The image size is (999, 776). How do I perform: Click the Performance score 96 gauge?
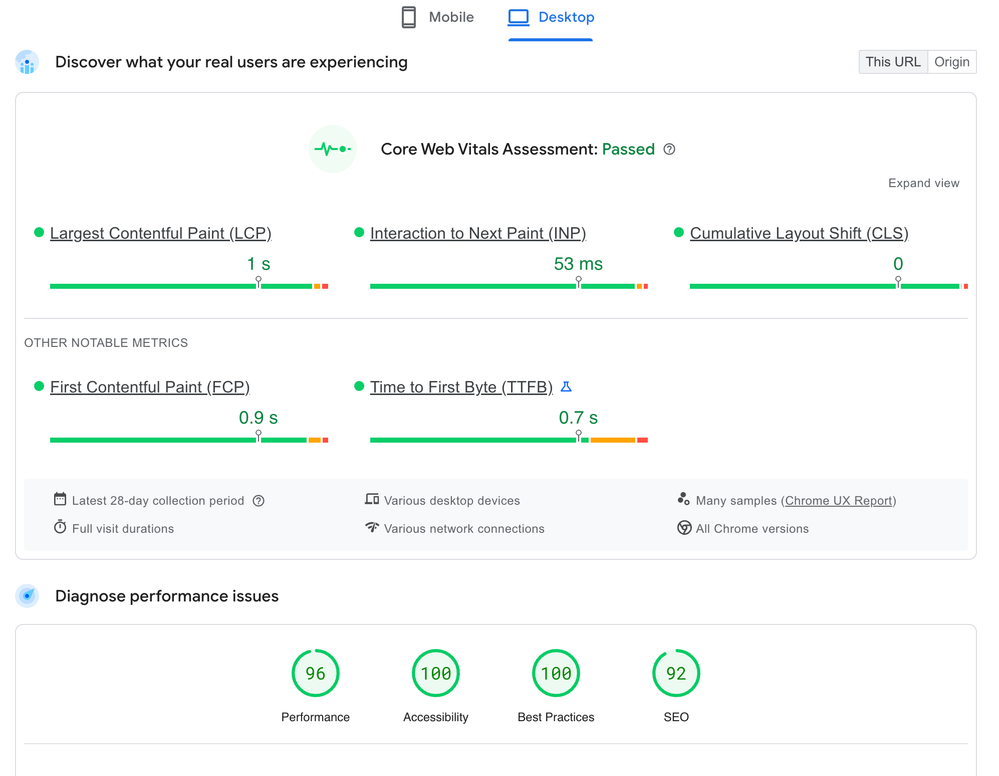[315, 673]
